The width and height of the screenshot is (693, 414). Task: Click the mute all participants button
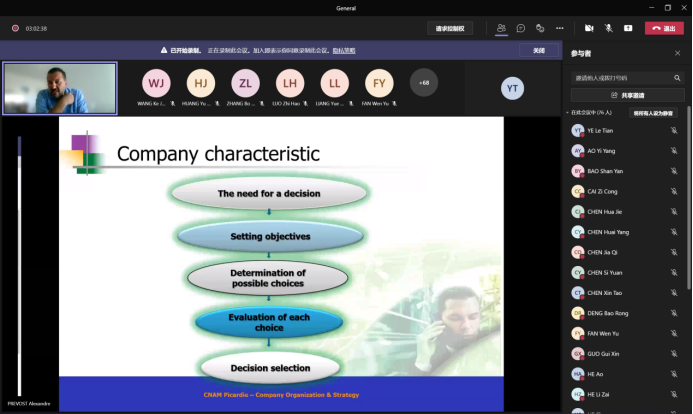click(x=653, y=113)
